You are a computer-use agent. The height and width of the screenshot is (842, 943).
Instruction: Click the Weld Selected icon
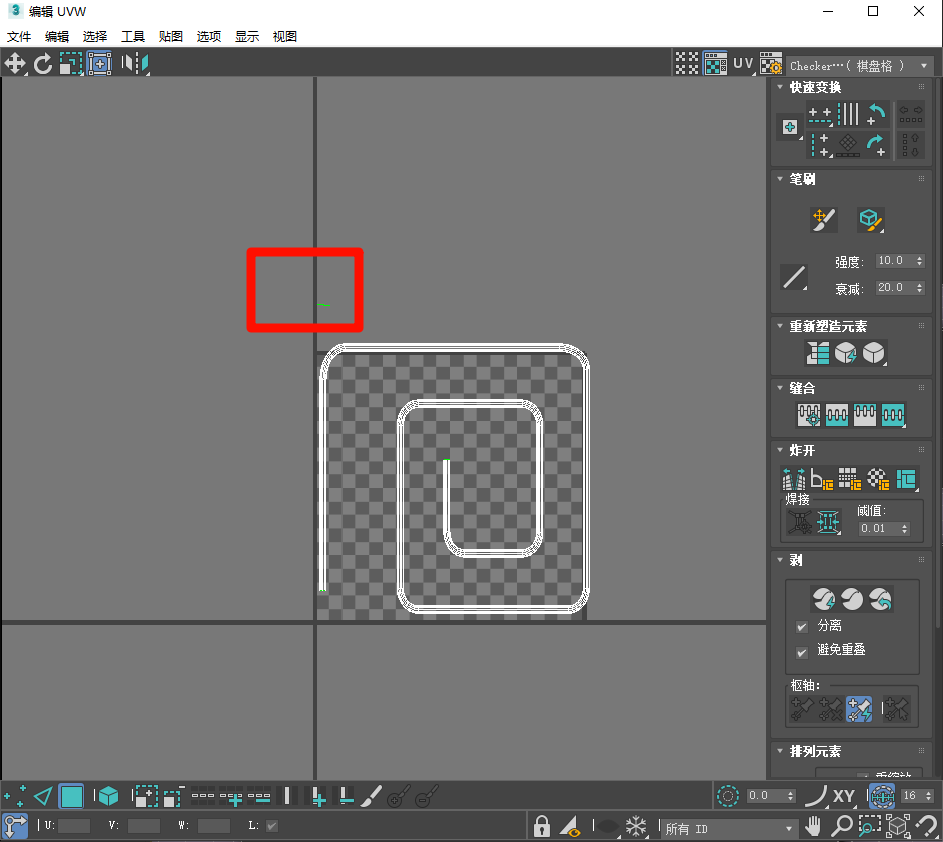tap(828, 522)
